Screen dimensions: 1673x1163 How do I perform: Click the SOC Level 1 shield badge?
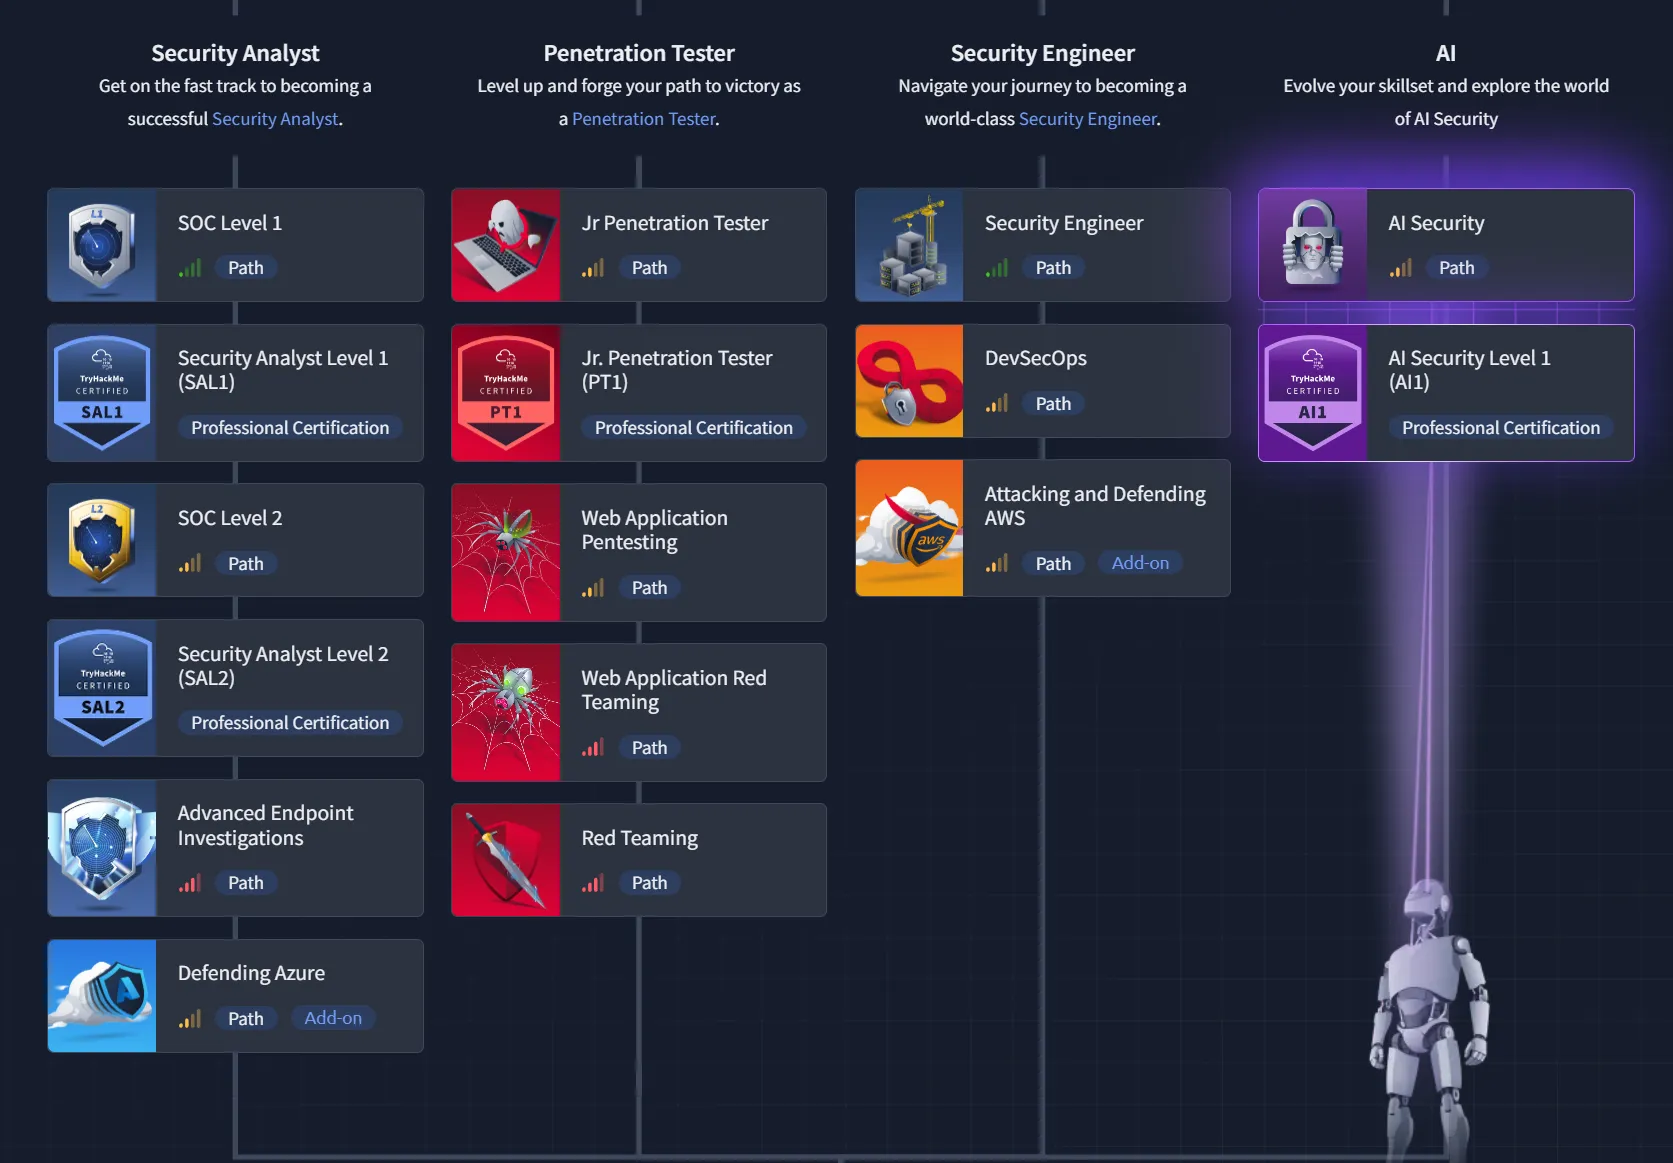[x=102, y=245]
